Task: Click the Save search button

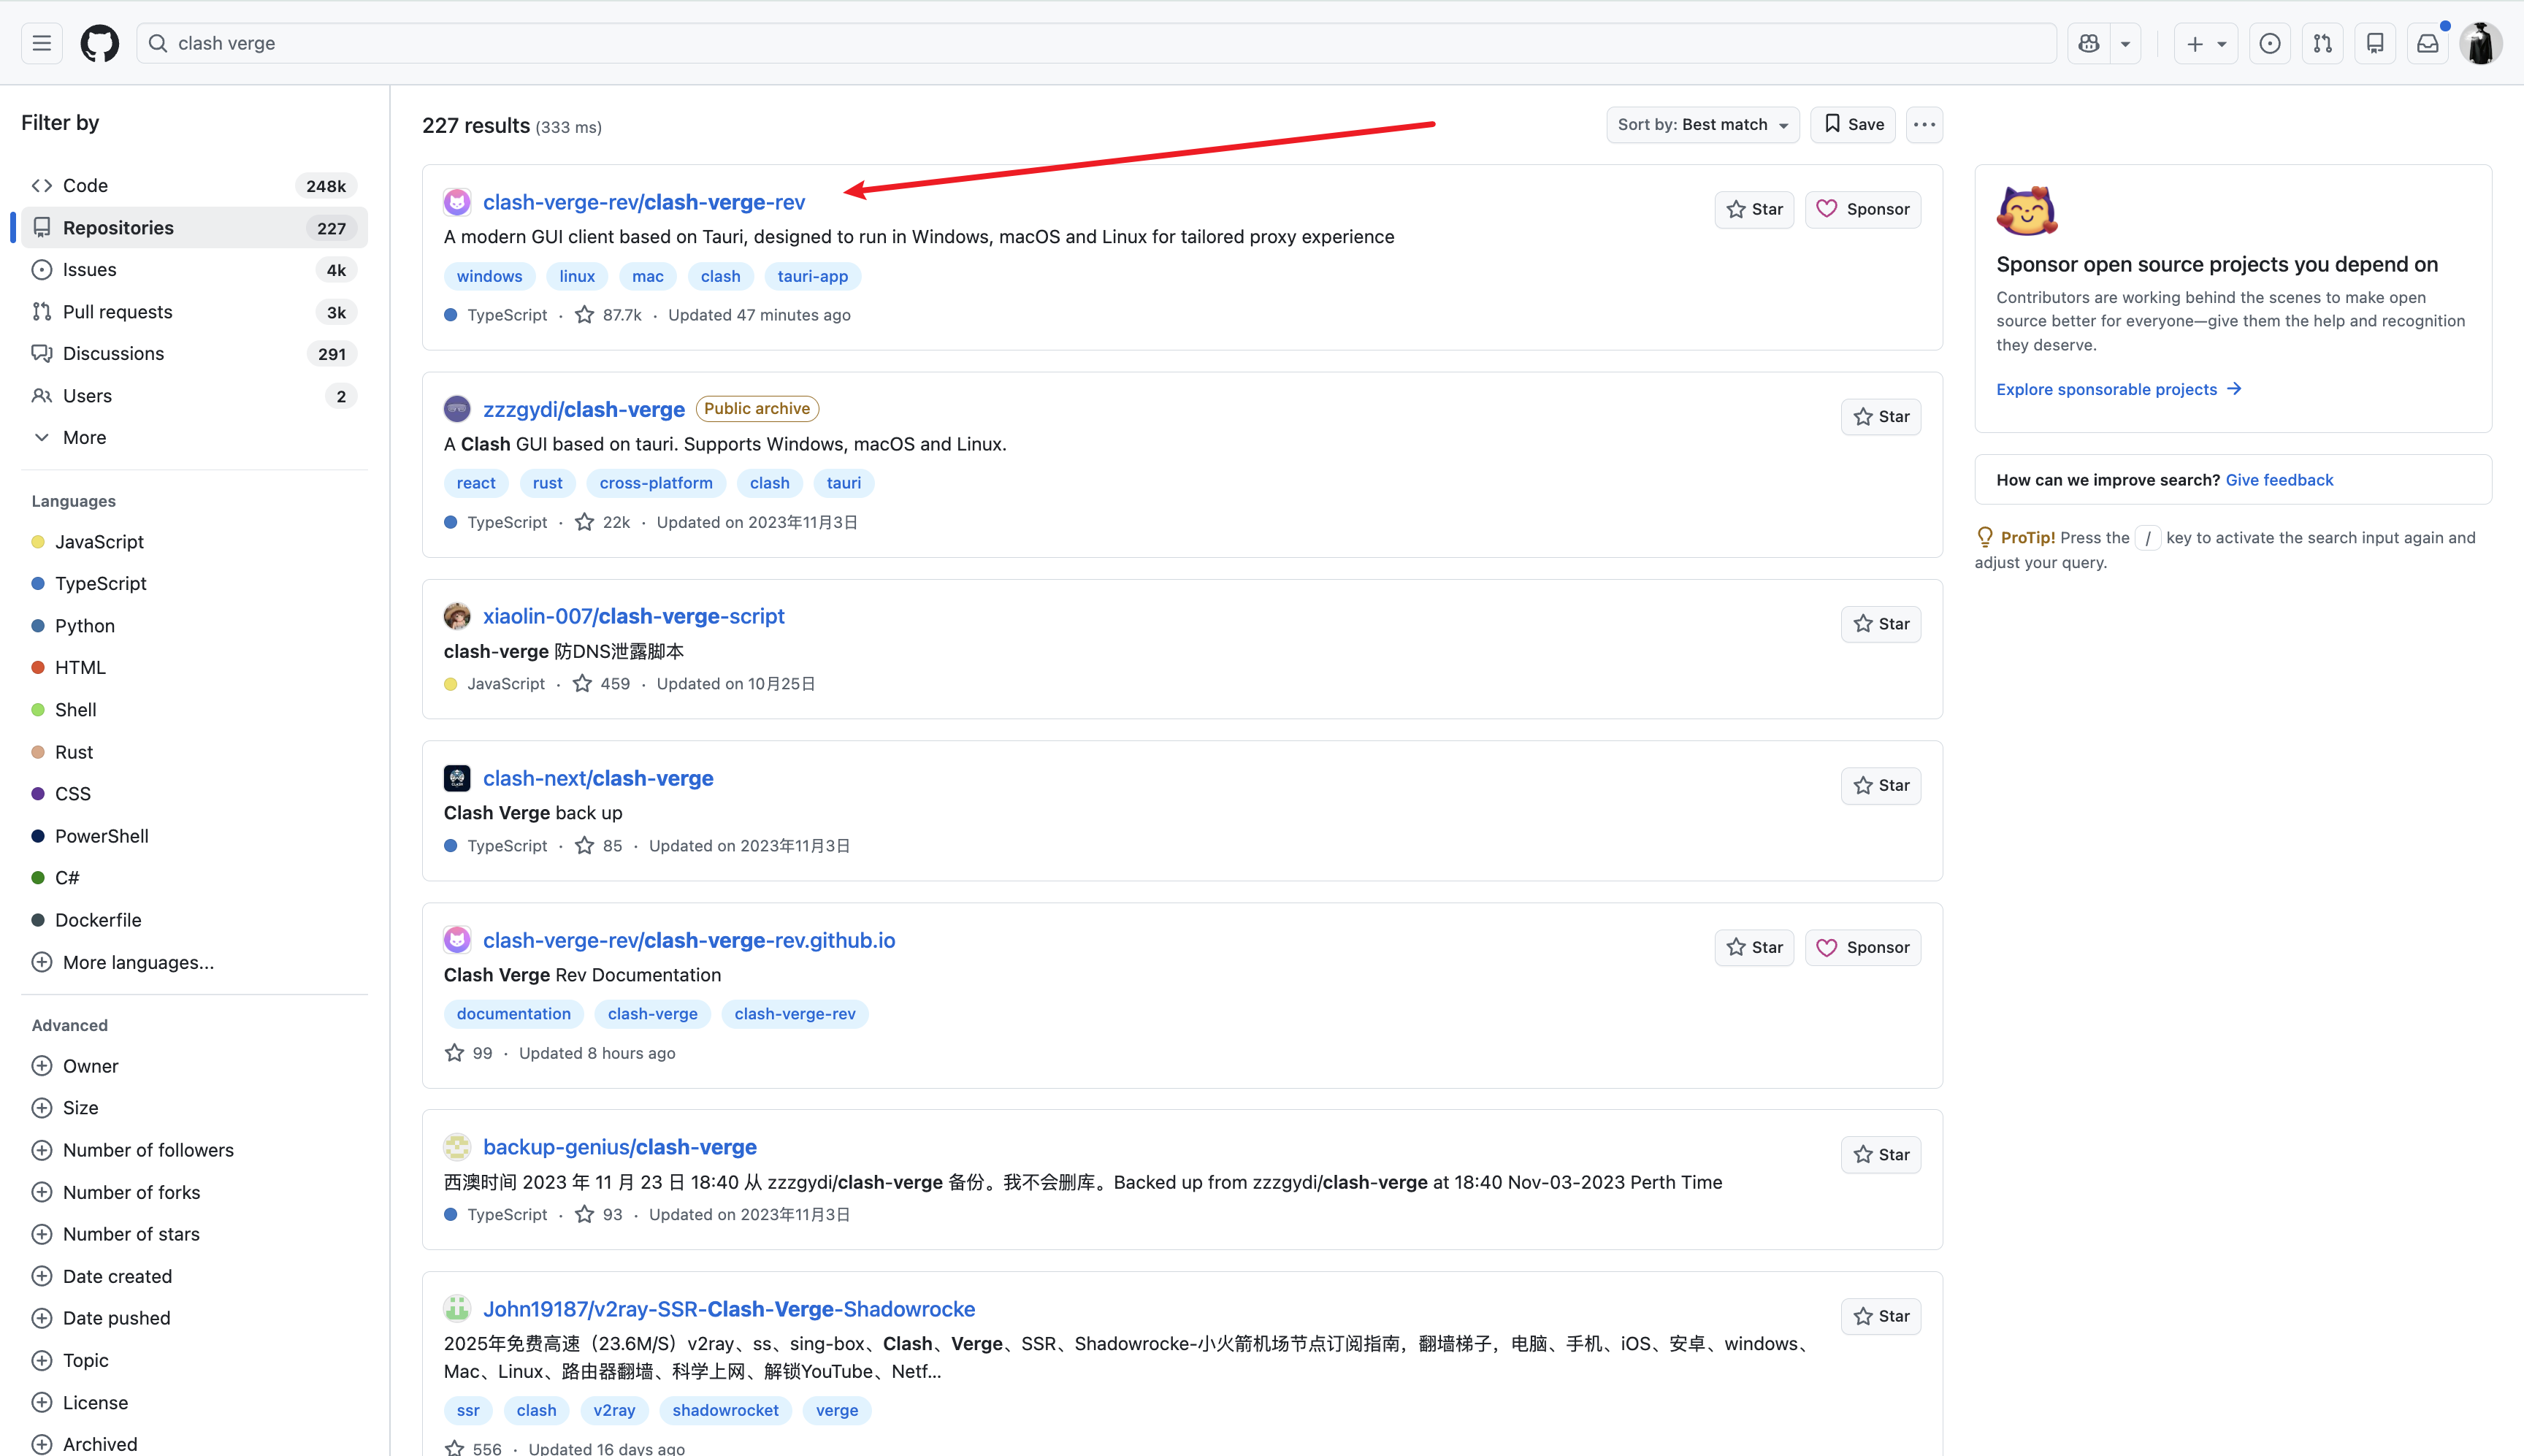Action: tap(1853, 124)
